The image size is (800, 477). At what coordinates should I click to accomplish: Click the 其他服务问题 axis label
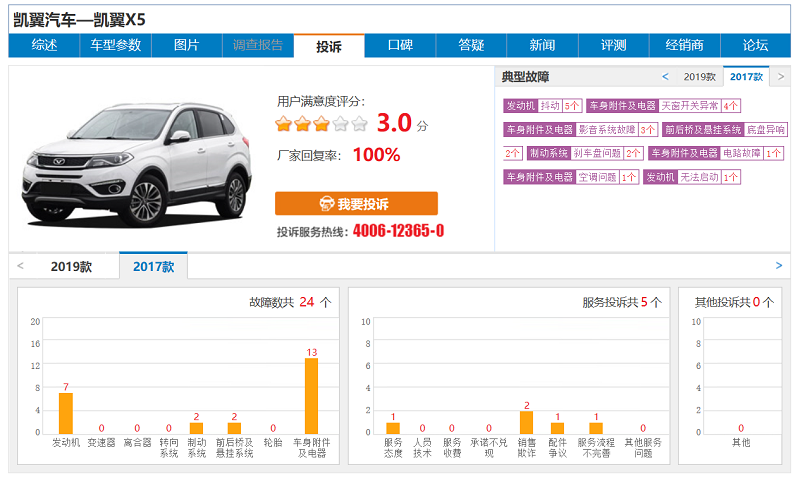(643, 448)
